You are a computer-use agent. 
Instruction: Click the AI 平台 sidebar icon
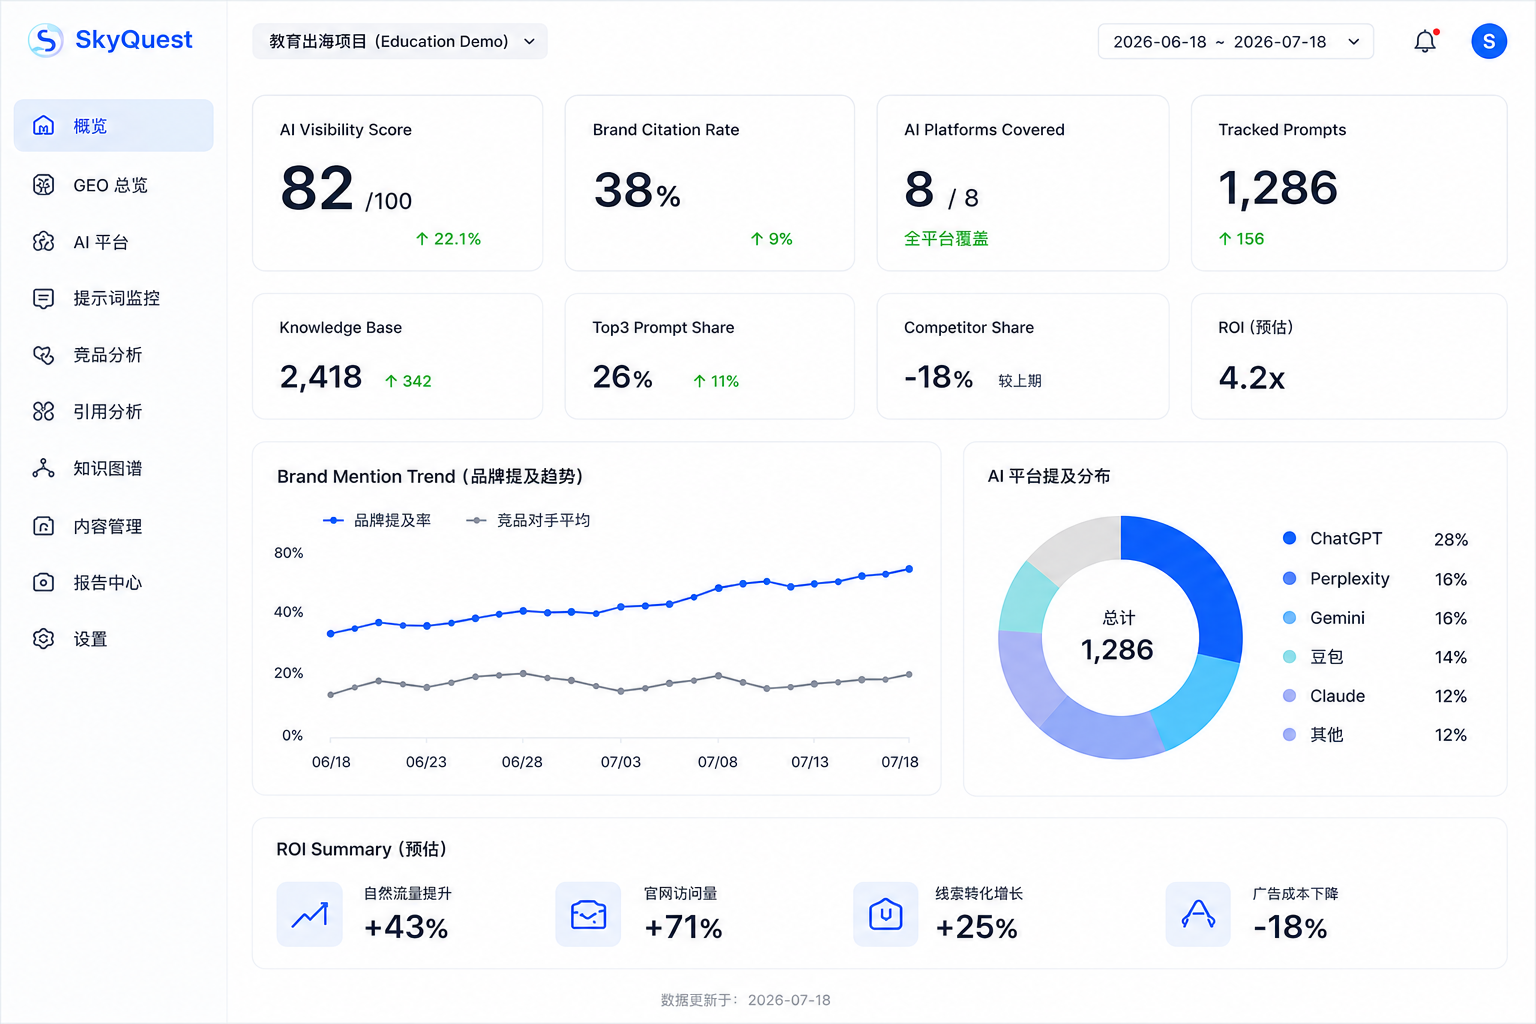click(x=43, y=242)
